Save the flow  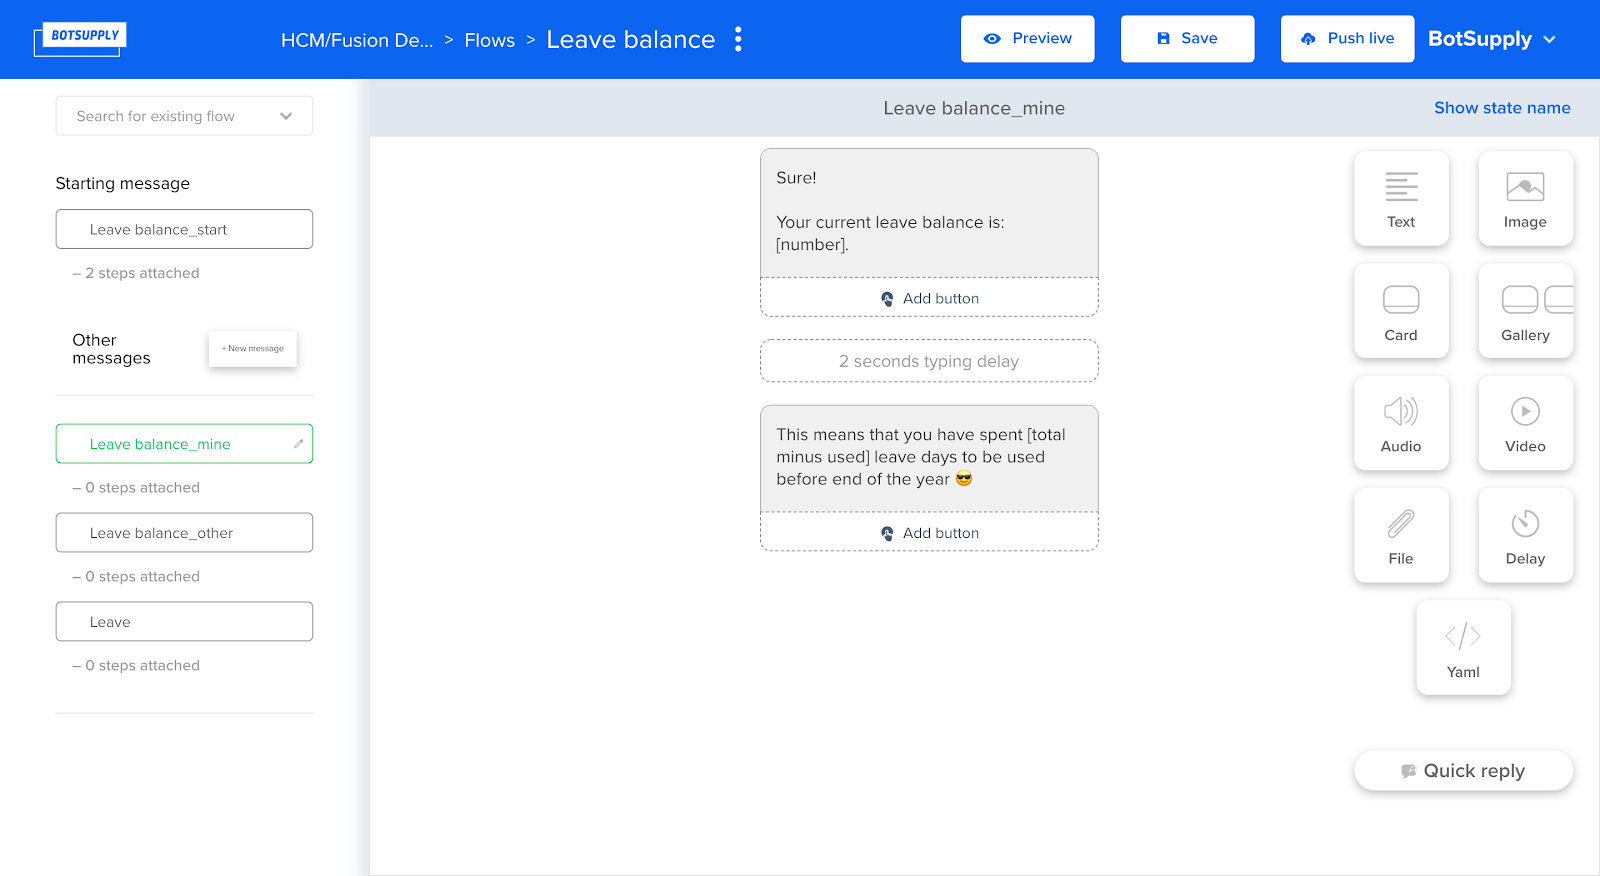tap(1187, 39)
